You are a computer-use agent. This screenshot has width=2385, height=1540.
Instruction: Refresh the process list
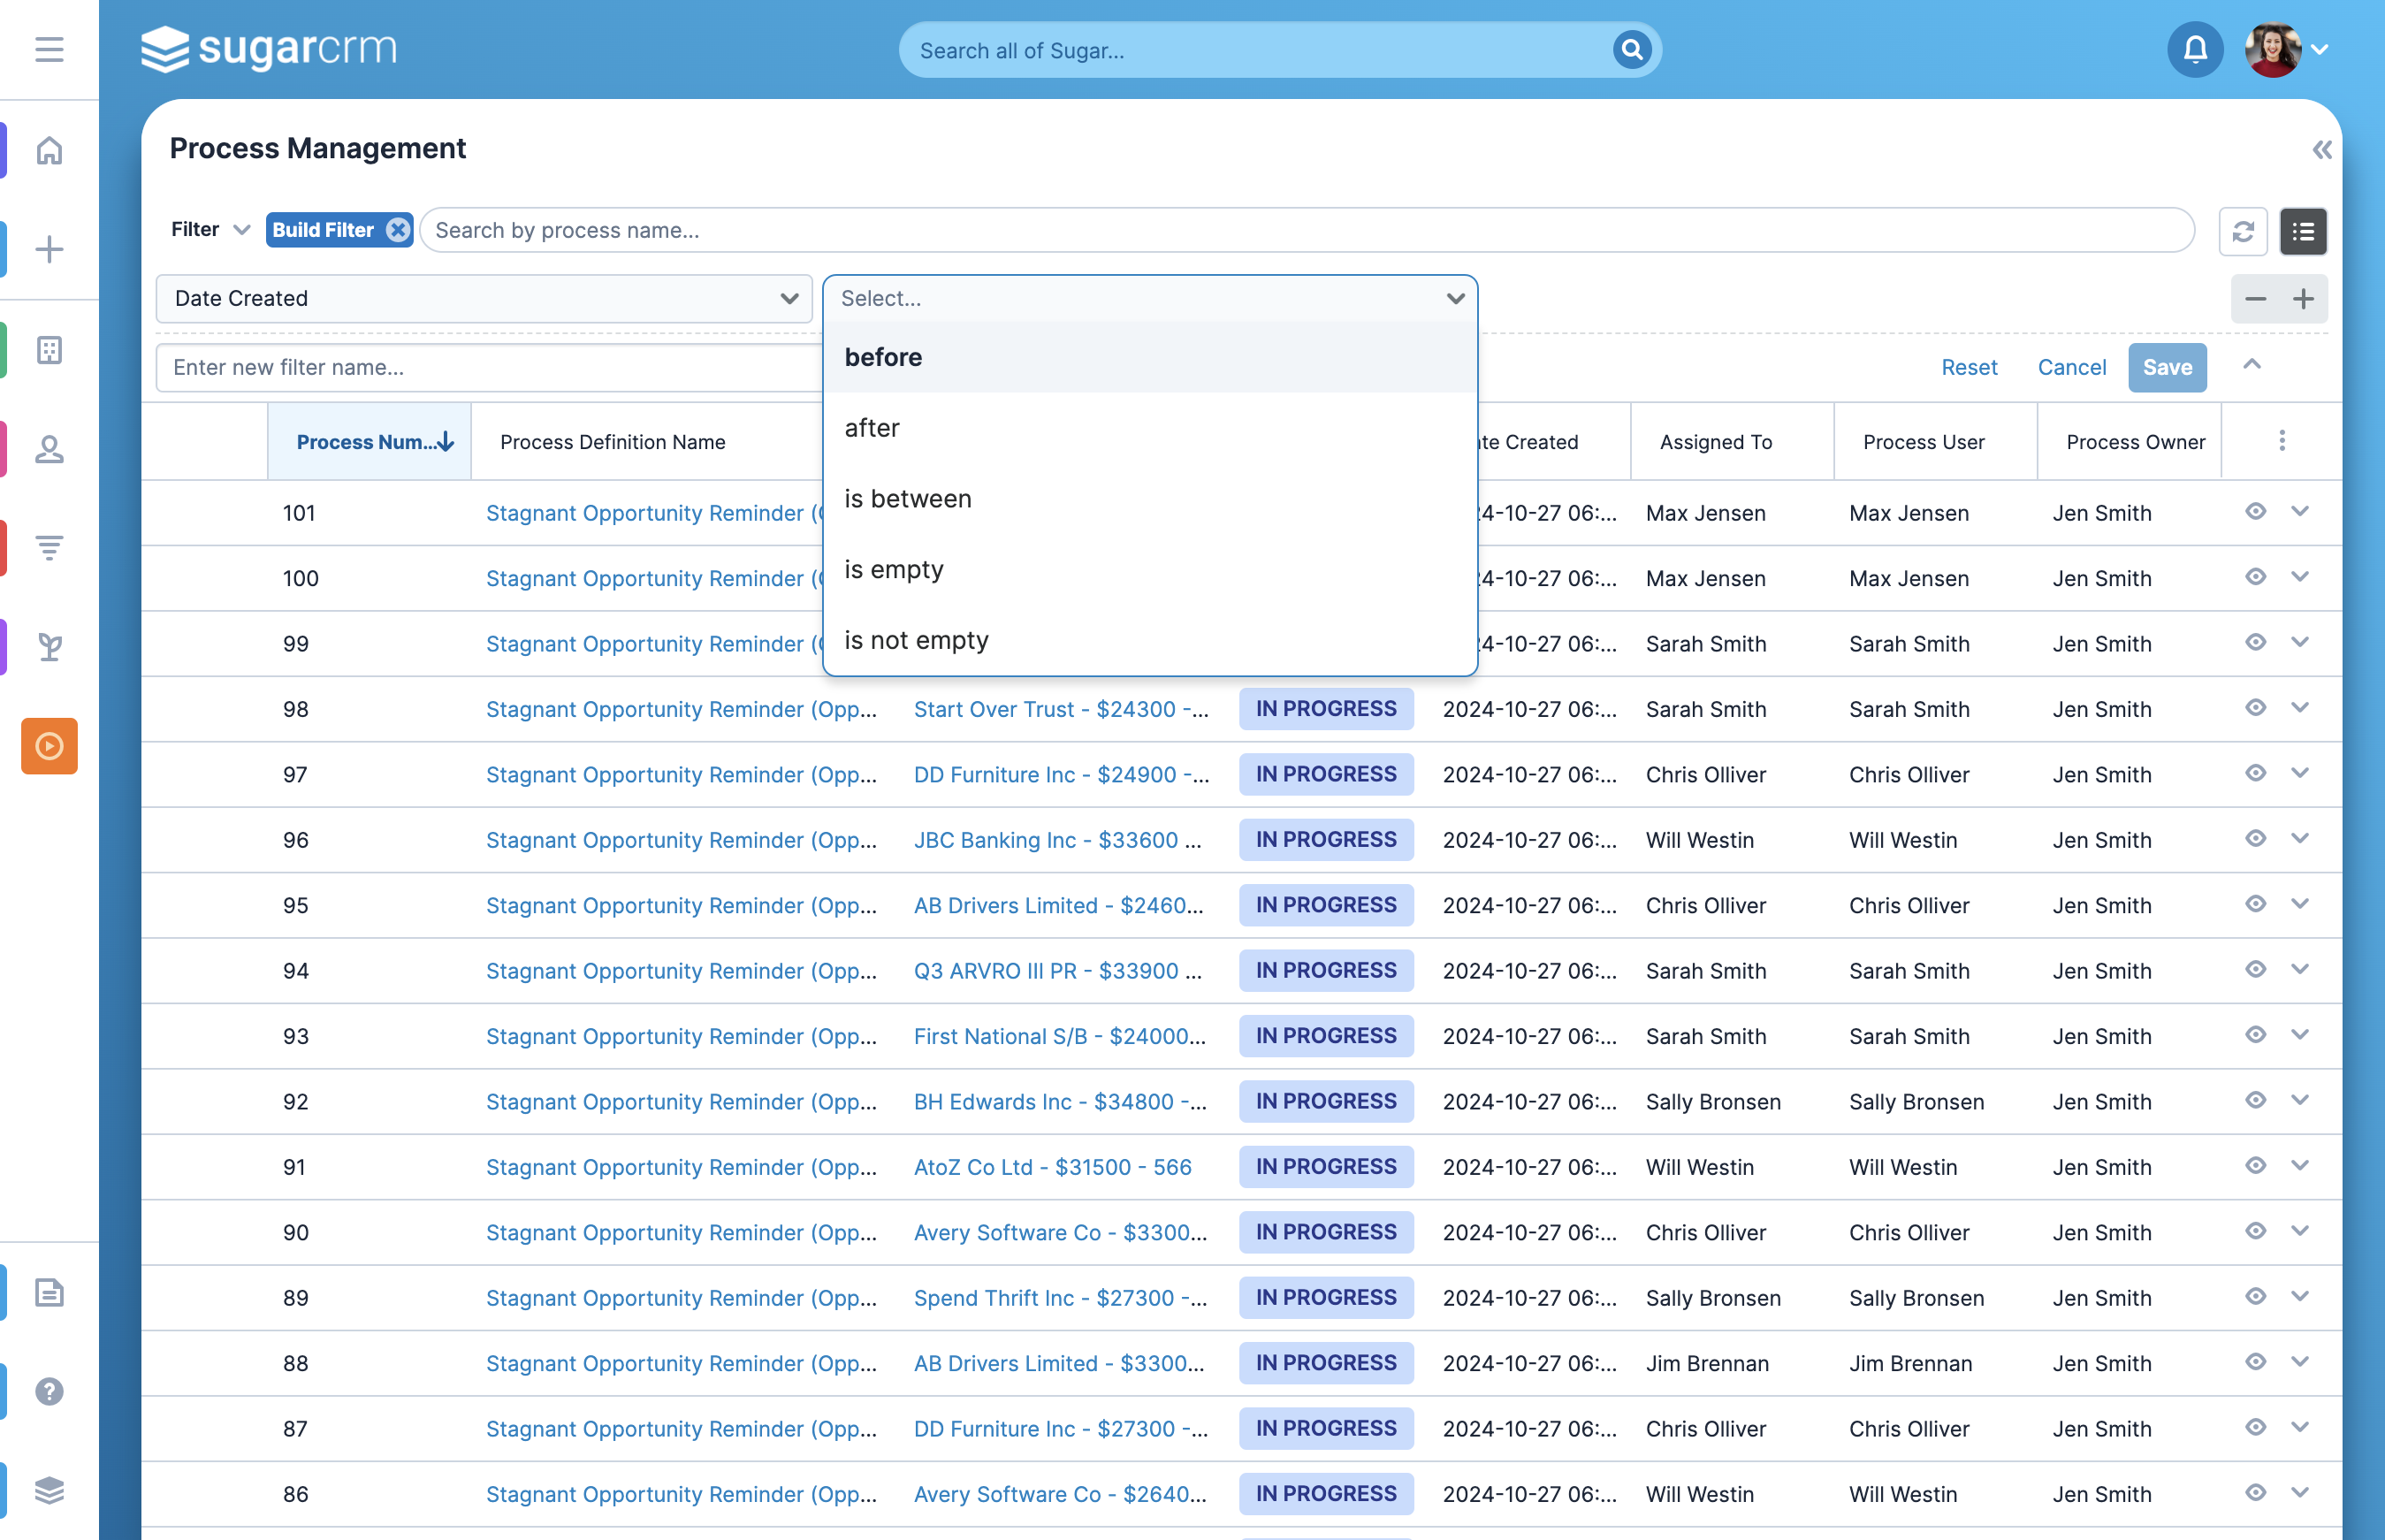(2243, 232)
